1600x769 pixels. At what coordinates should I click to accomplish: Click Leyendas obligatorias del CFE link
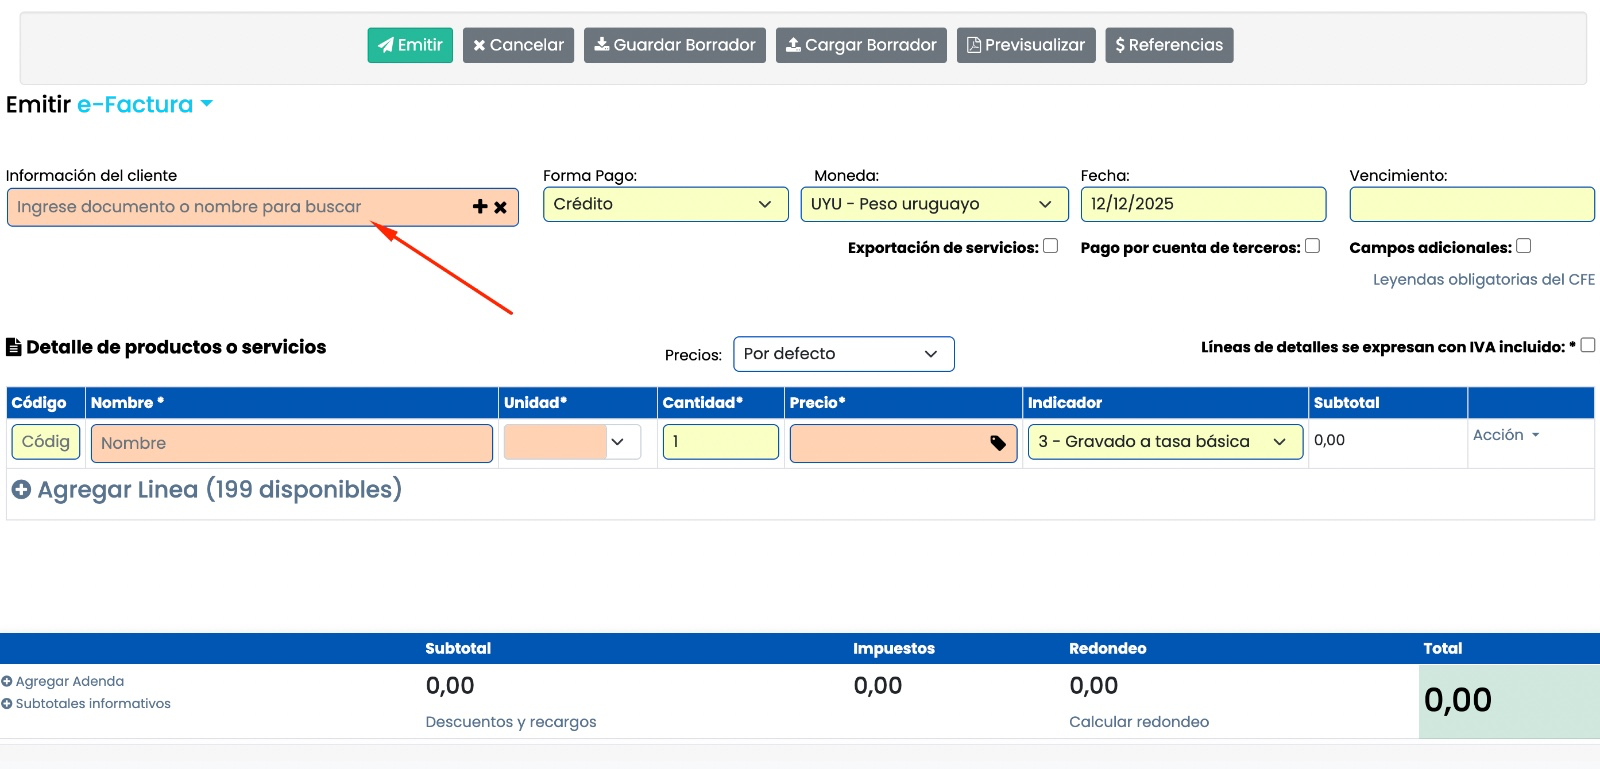pyautogui.click(x=1483, y=280)
